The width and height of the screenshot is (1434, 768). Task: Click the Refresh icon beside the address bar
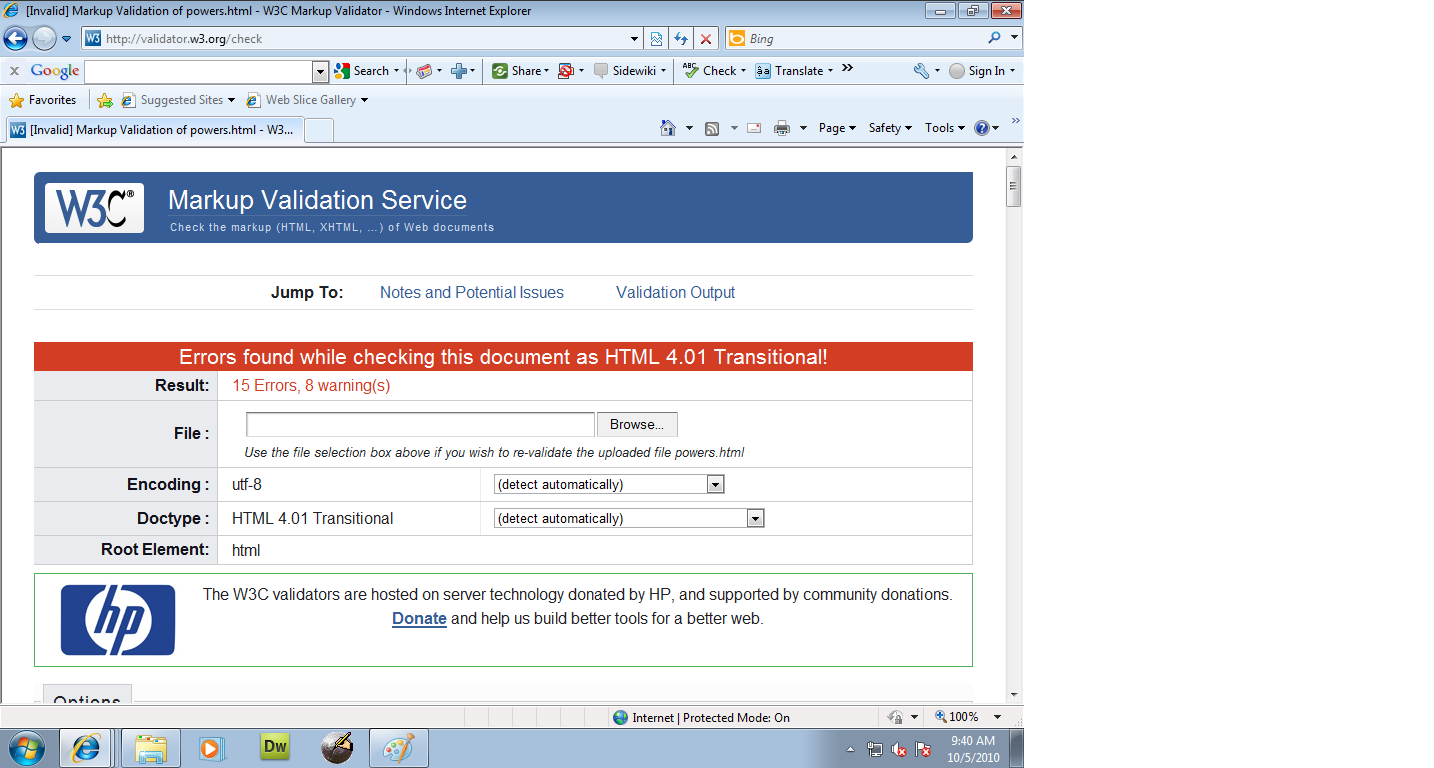click(681, 39)
